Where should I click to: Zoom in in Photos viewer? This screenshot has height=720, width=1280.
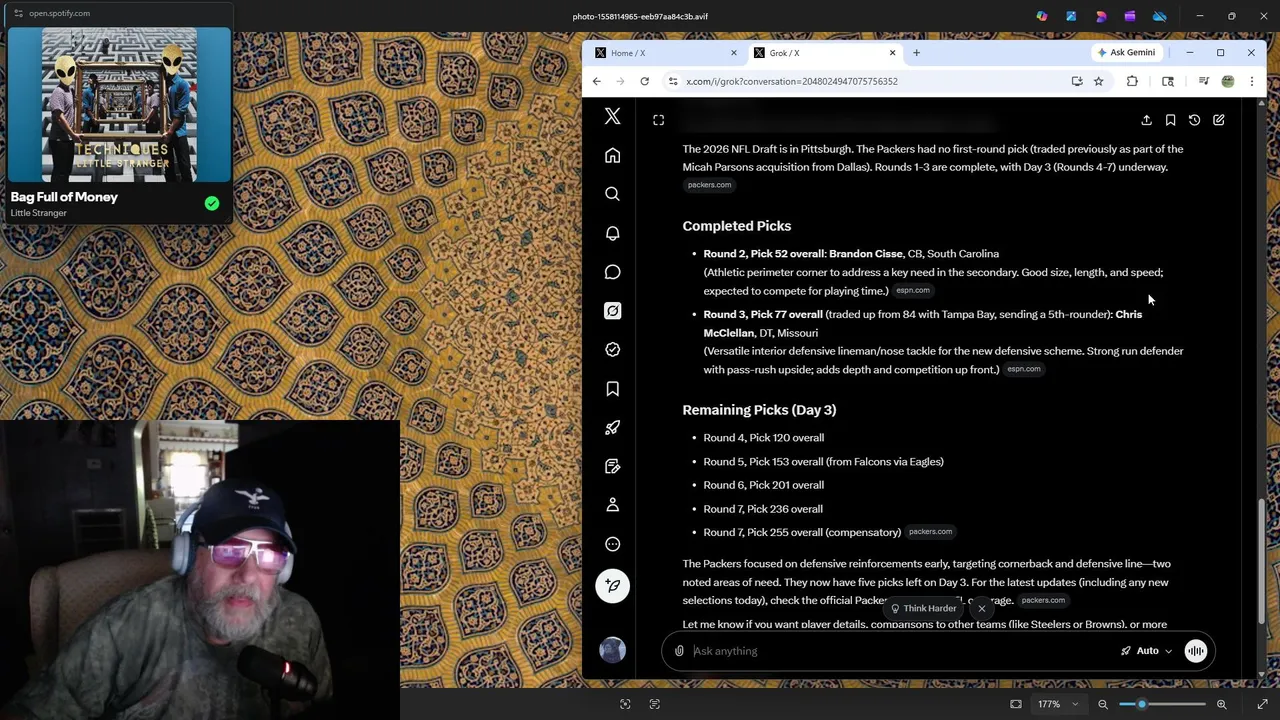[1221, 704]
